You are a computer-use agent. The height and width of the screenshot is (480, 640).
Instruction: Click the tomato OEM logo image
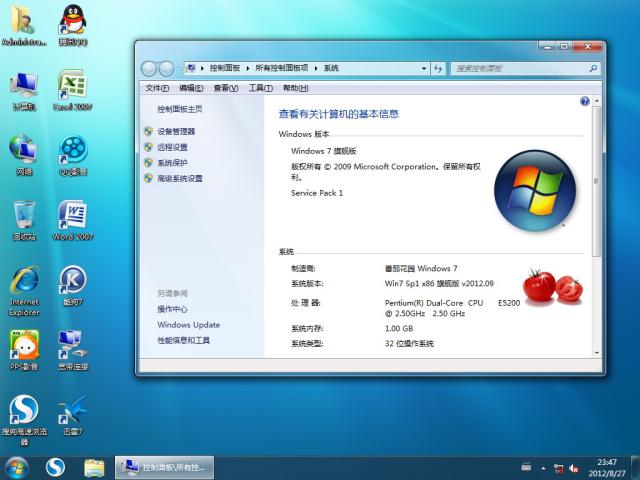[x=553, y=288]
